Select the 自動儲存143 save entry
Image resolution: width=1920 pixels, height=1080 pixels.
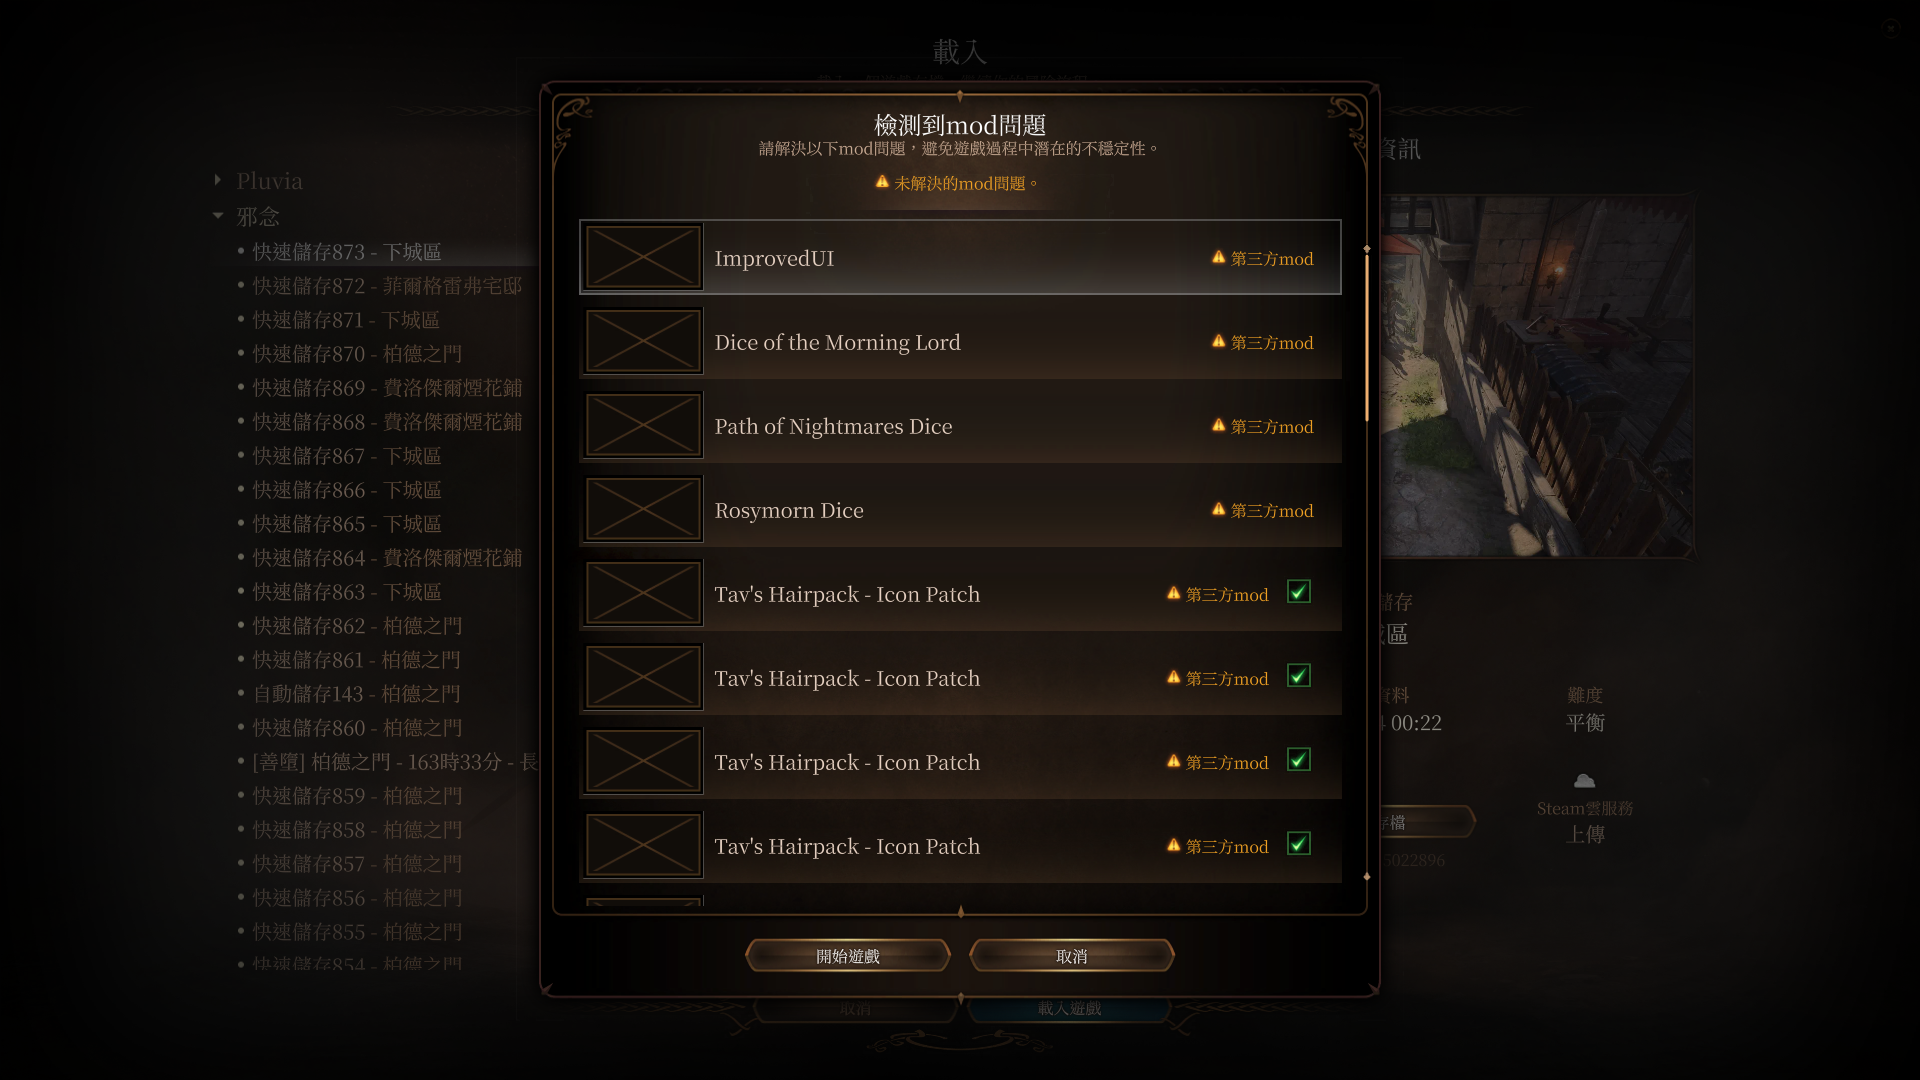tap(357, 694)
